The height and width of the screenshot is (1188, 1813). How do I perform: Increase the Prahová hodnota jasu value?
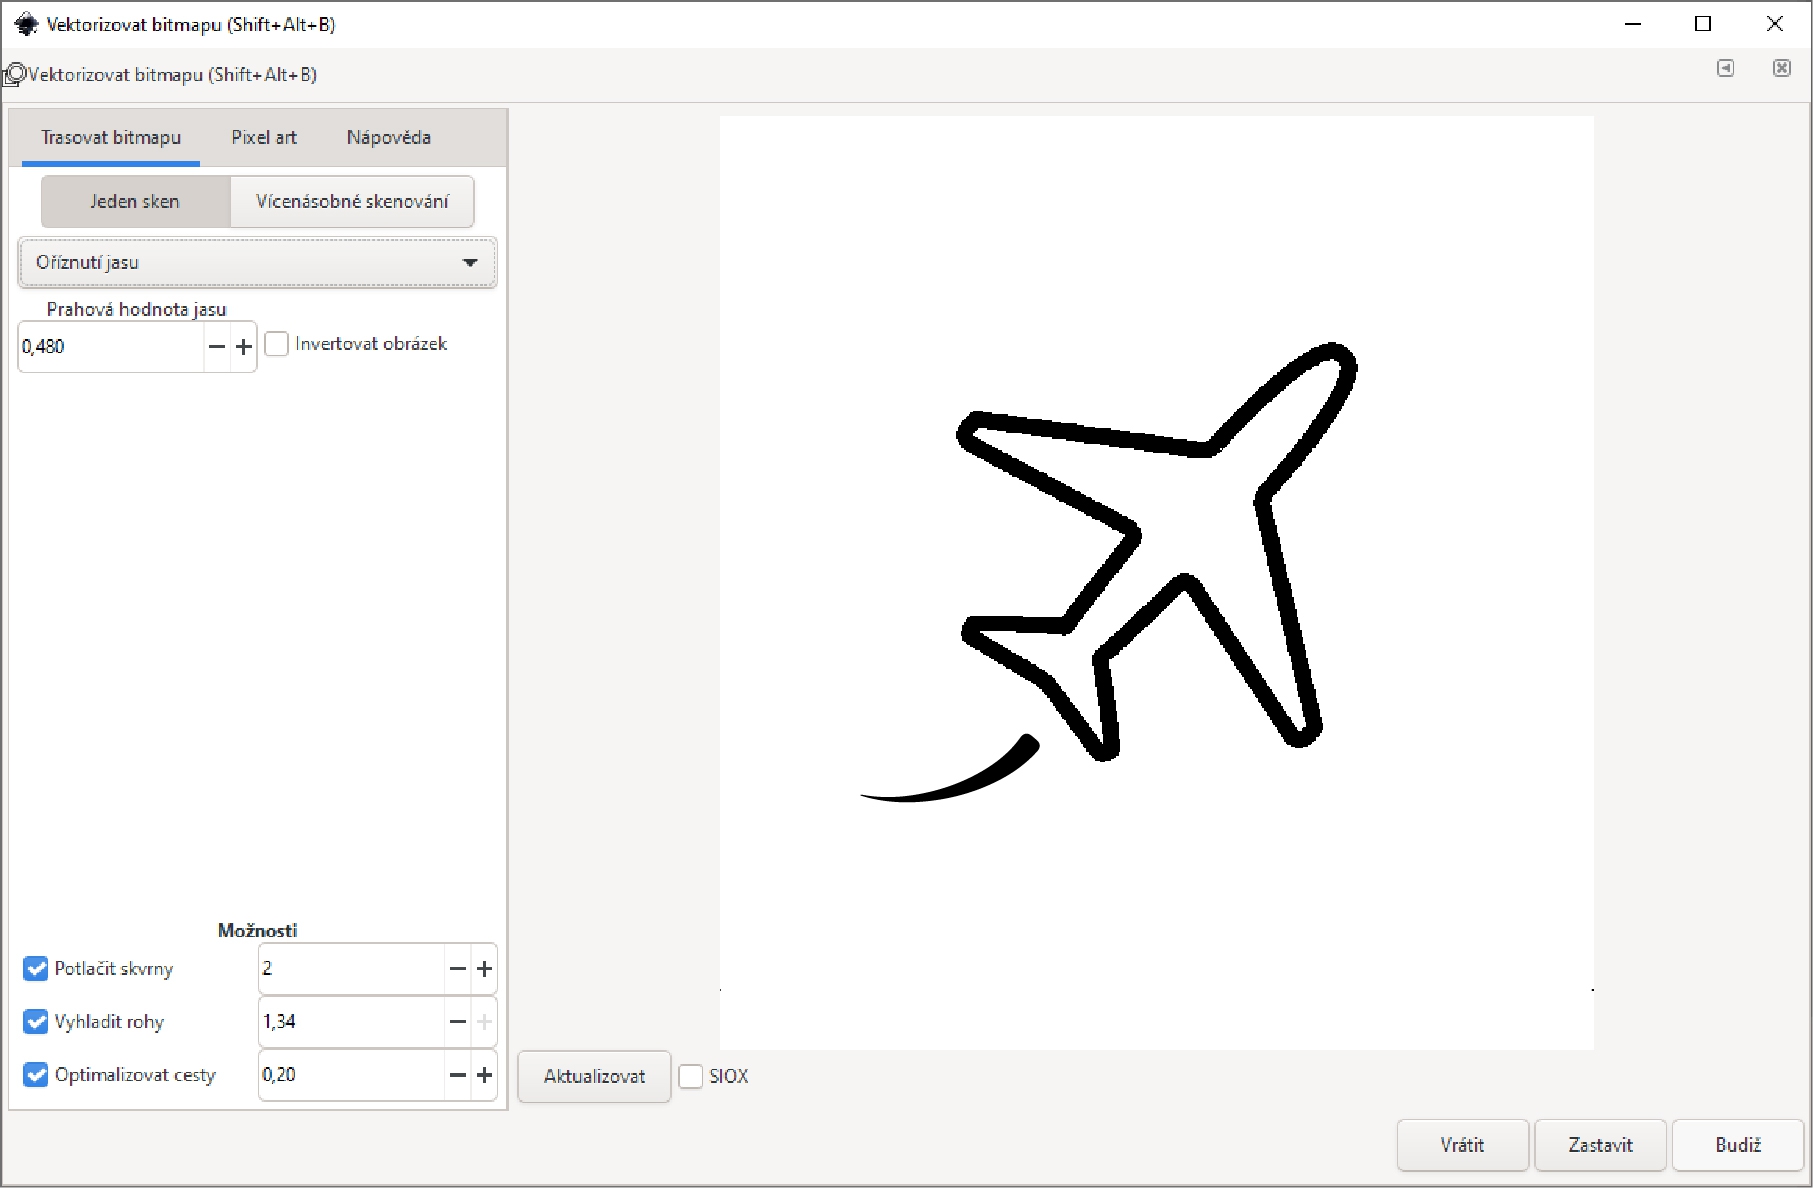pos(244,347)
